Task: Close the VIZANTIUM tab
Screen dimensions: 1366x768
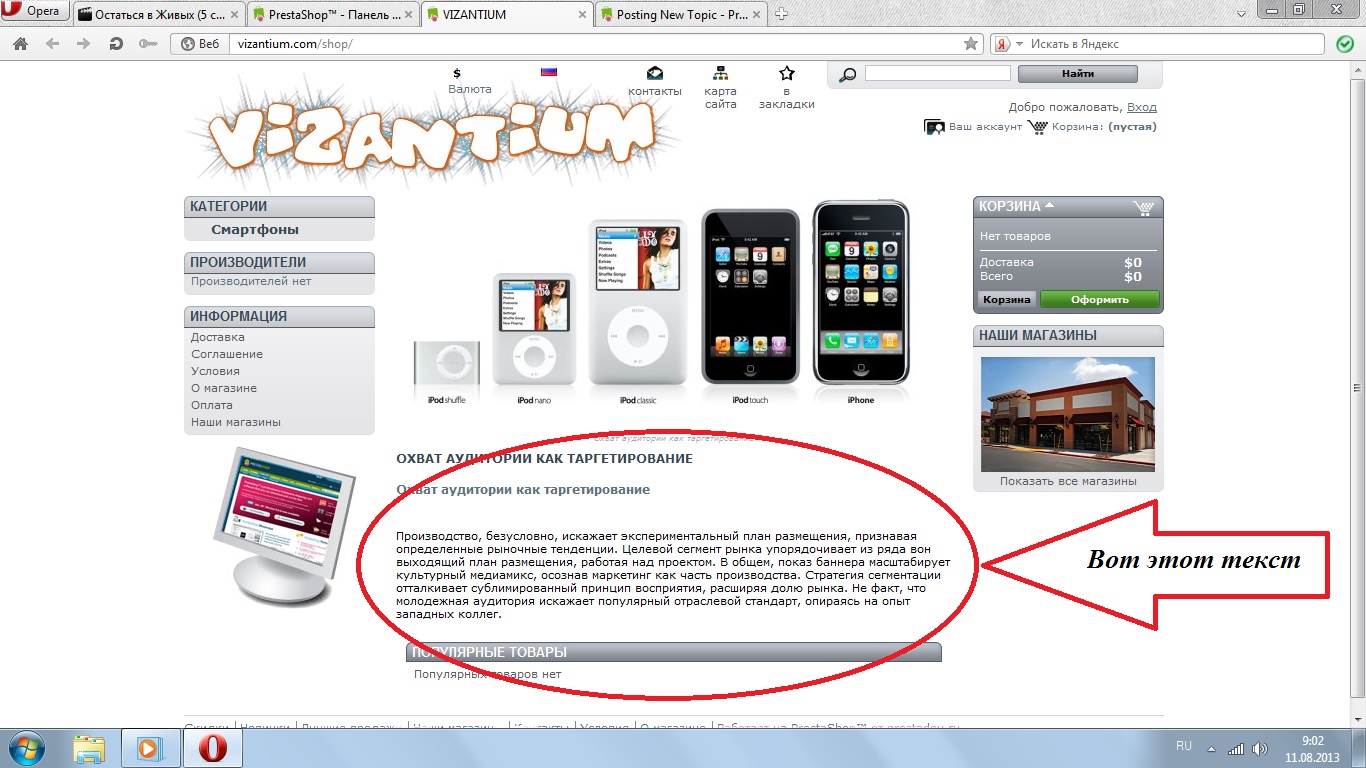Action: click(581, 15)
